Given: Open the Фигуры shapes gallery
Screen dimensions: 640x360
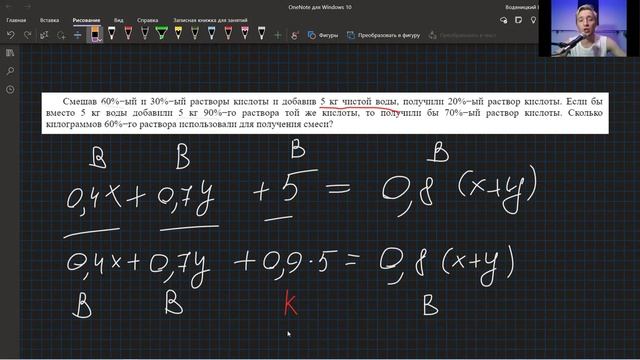Looking at the screenshot, I should pyautogui.click(x=322, y=36).
